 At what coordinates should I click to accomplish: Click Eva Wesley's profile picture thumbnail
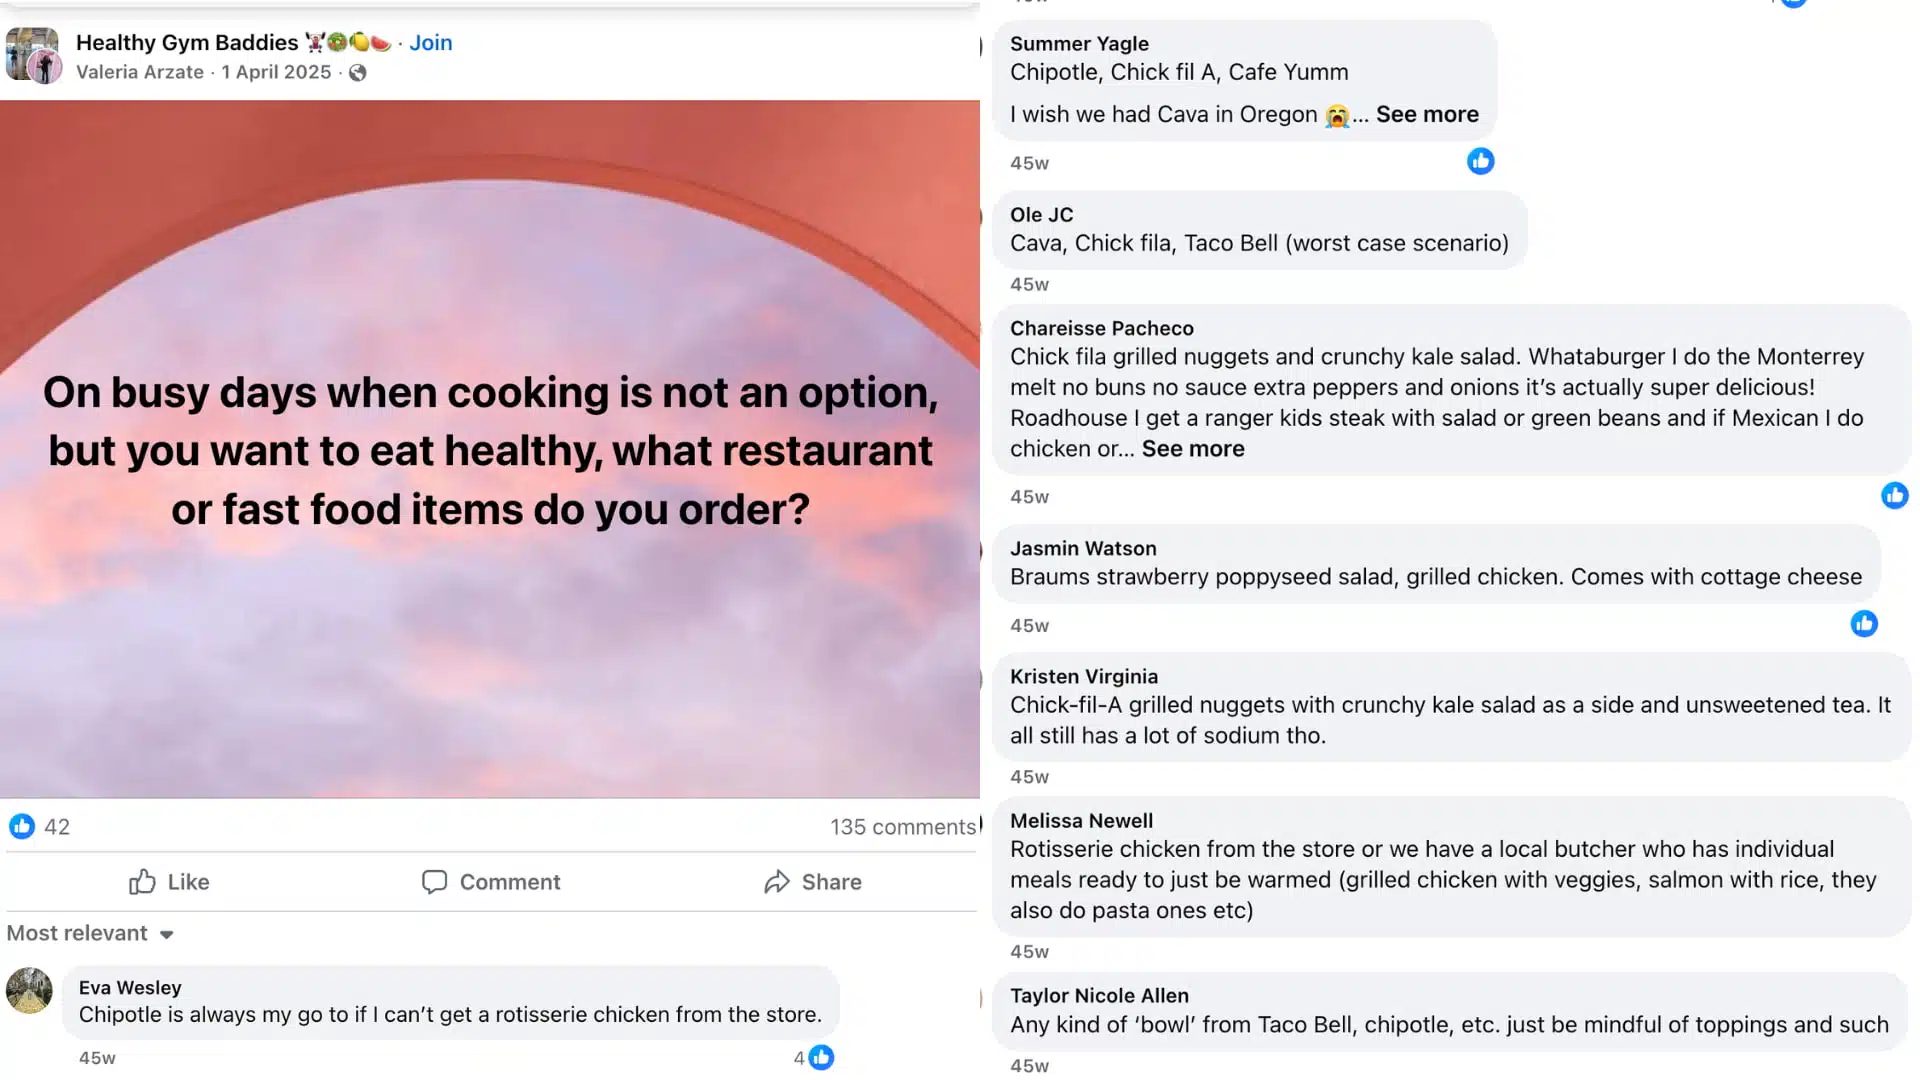[29, 991]
